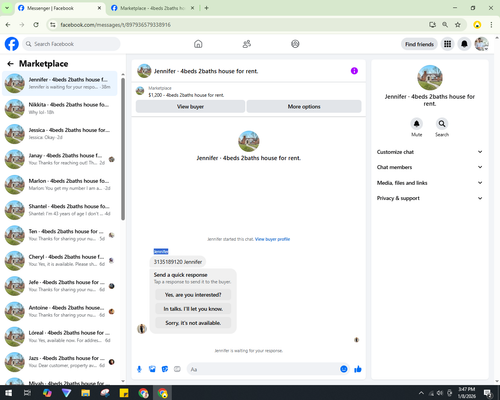Image resolution: width=500 pixels, height=400 pixels.
Task: Open Marlon conversation in chat list
Action: tap(60, 184)
